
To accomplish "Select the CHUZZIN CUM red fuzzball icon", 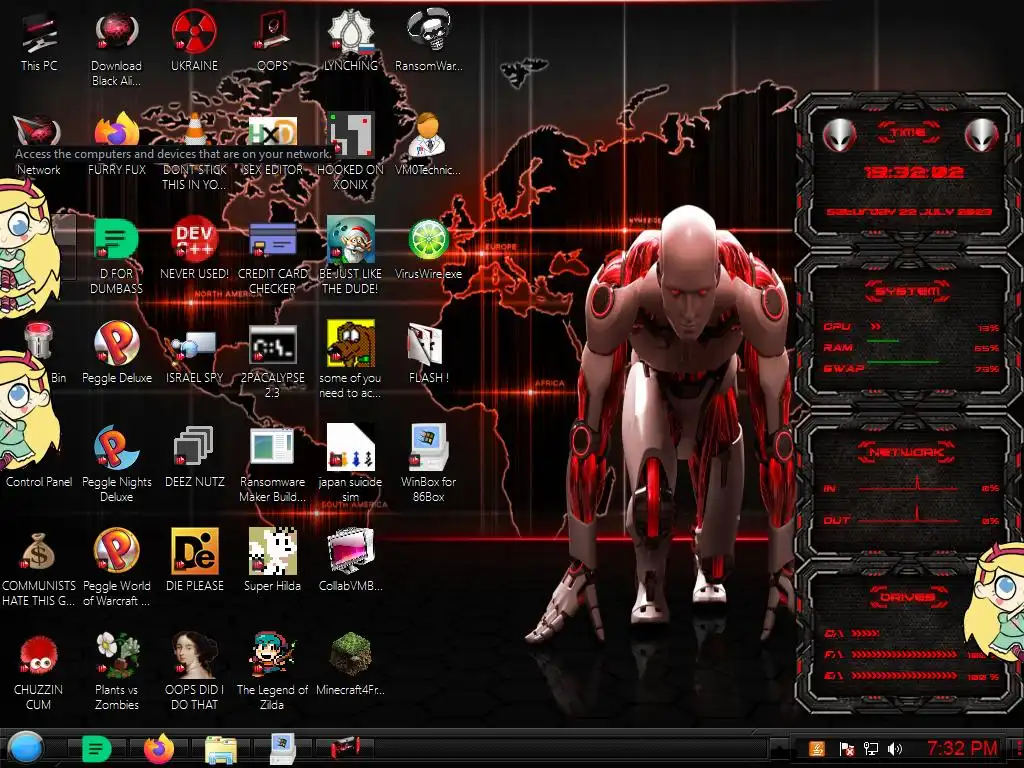I will point(39,671).
